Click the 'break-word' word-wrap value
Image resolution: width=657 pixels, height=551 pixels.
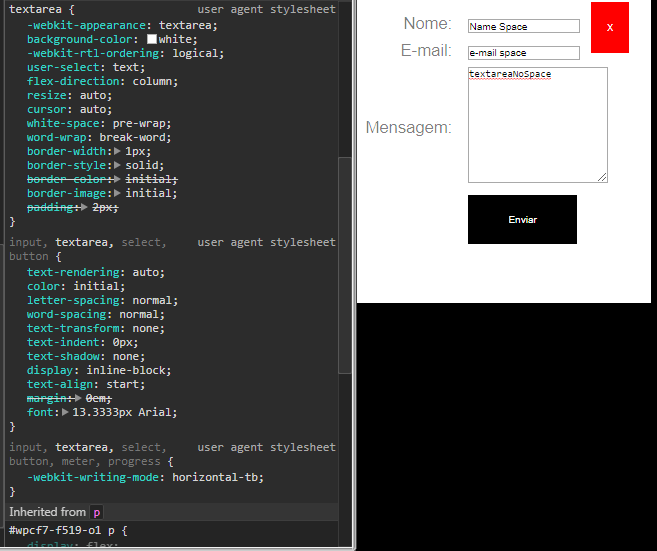click(x=132, y=137)
